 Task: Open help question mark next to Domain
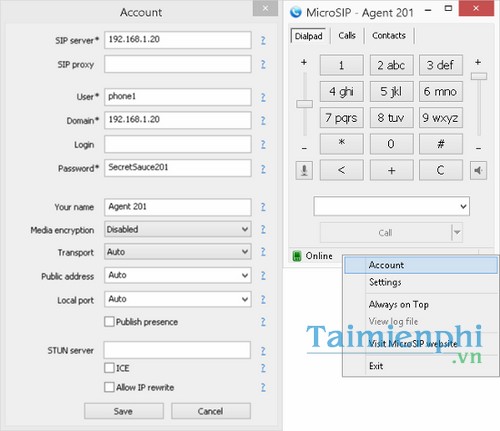tap(263, 120)
